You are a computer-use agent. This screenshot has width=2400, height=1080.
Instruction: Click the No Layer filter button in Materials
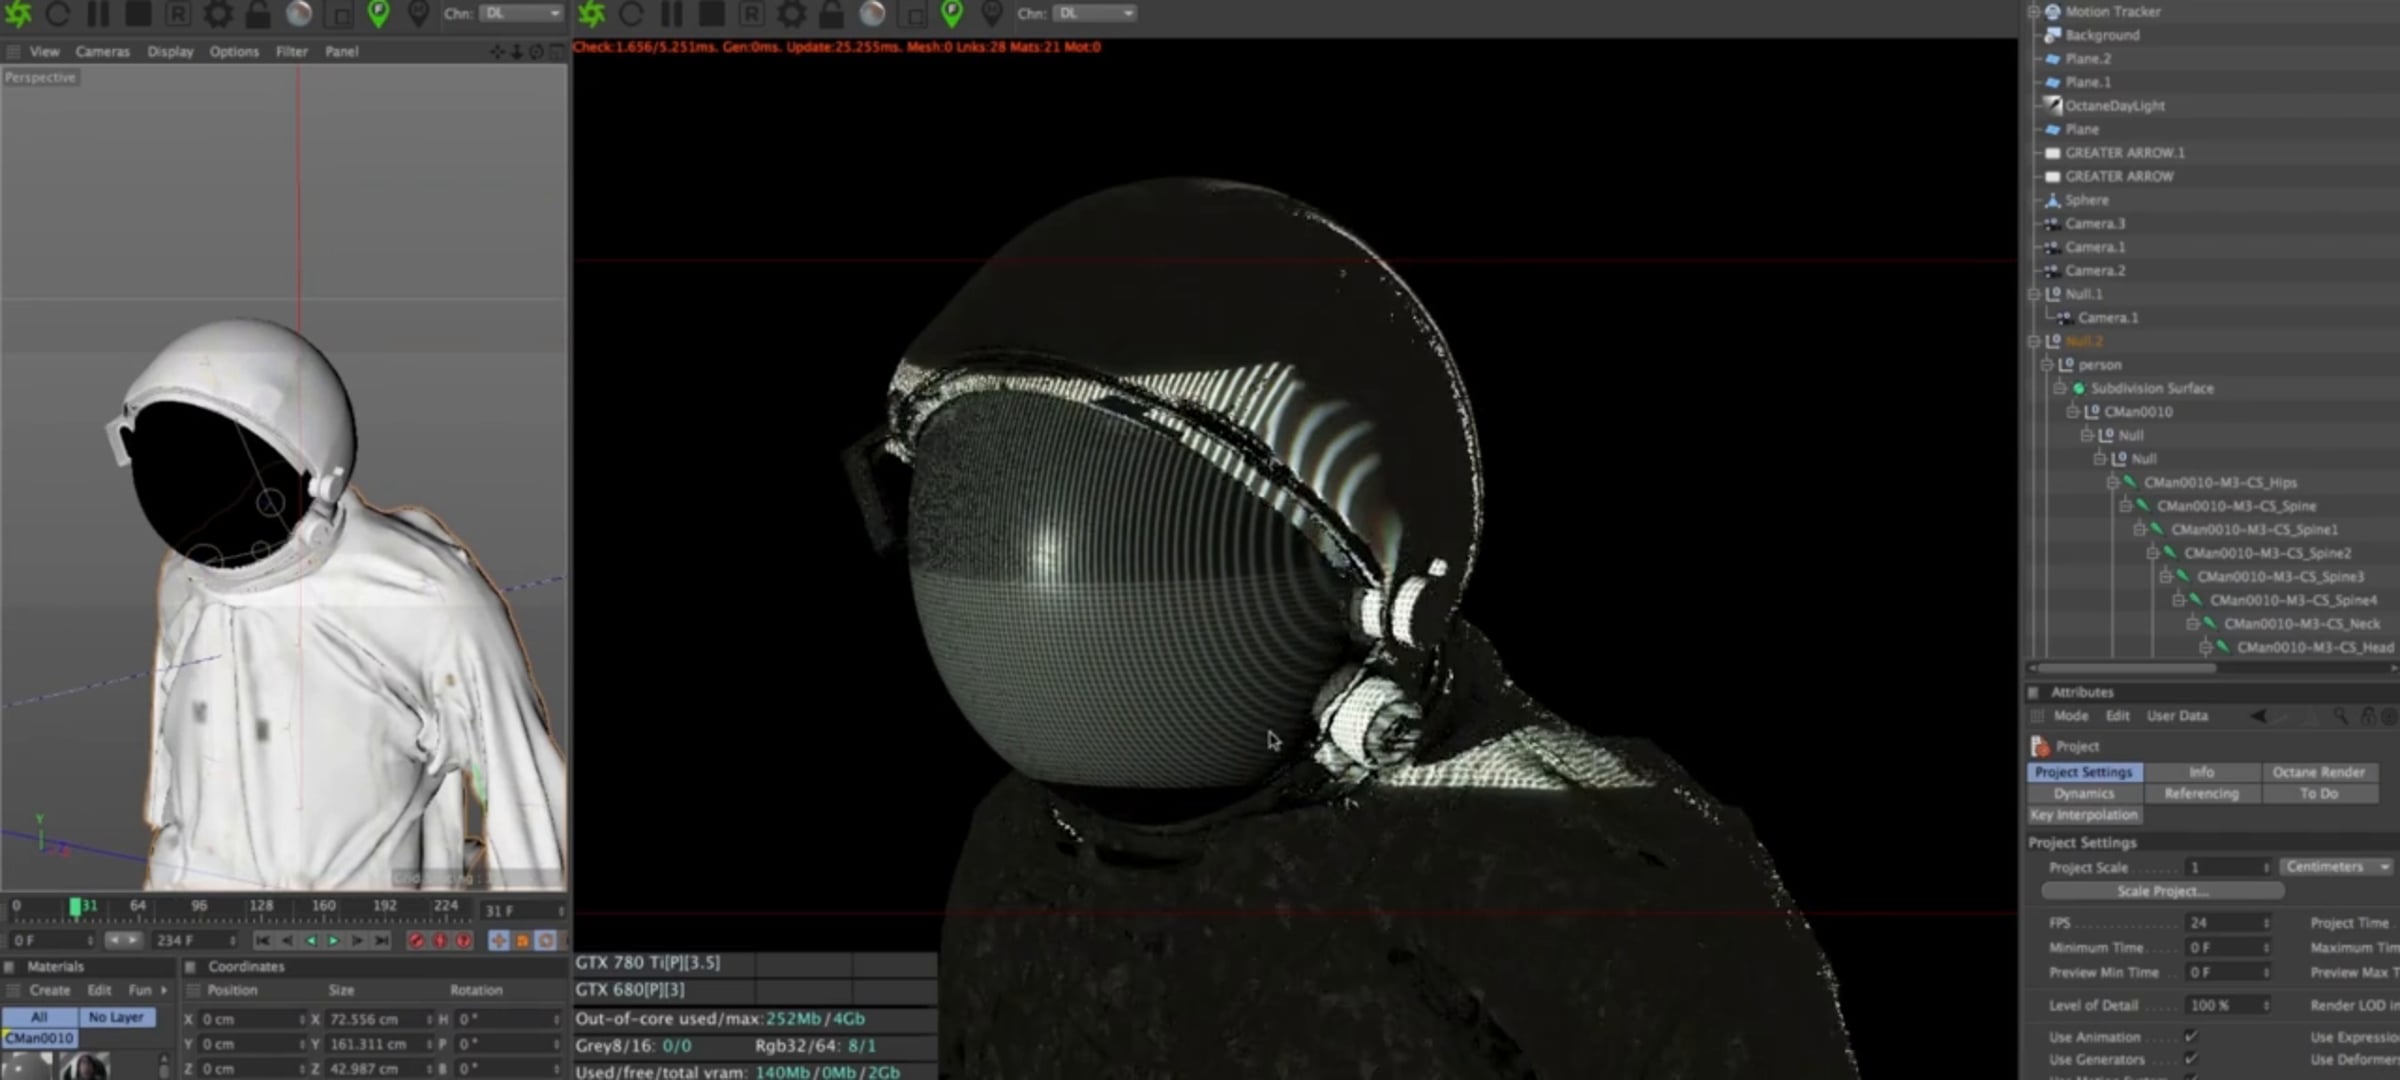click(116, 1017)
